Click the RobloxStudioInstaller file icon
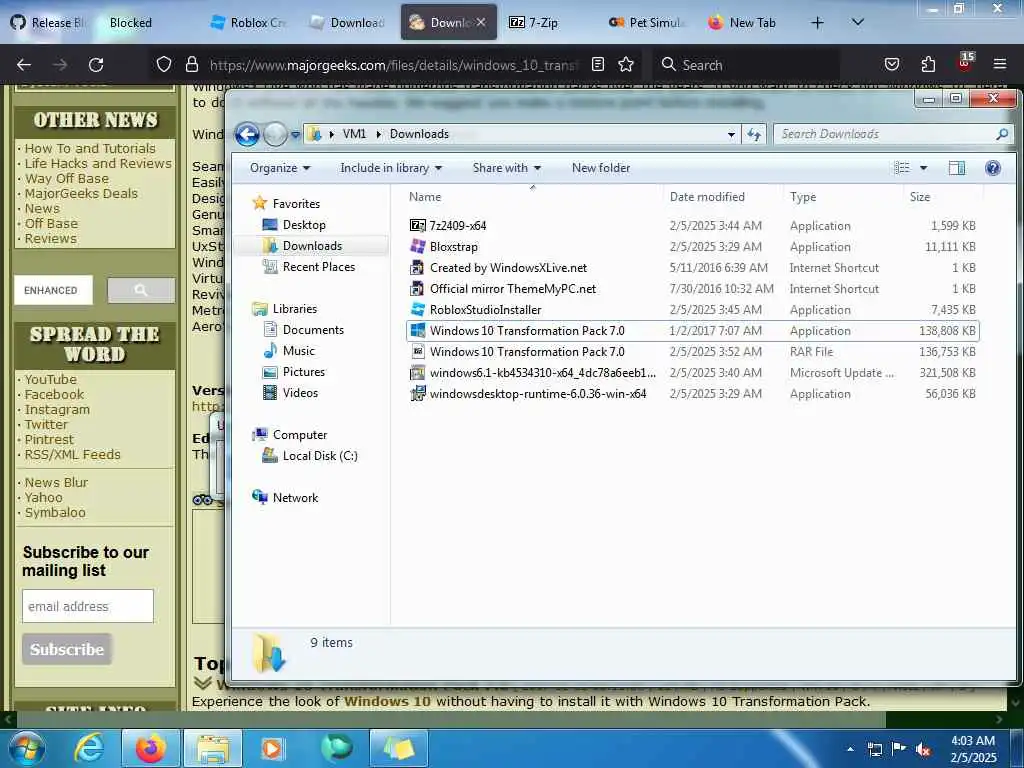The height and width of the screenshot is (768, 1024). (x=417, y=310)
